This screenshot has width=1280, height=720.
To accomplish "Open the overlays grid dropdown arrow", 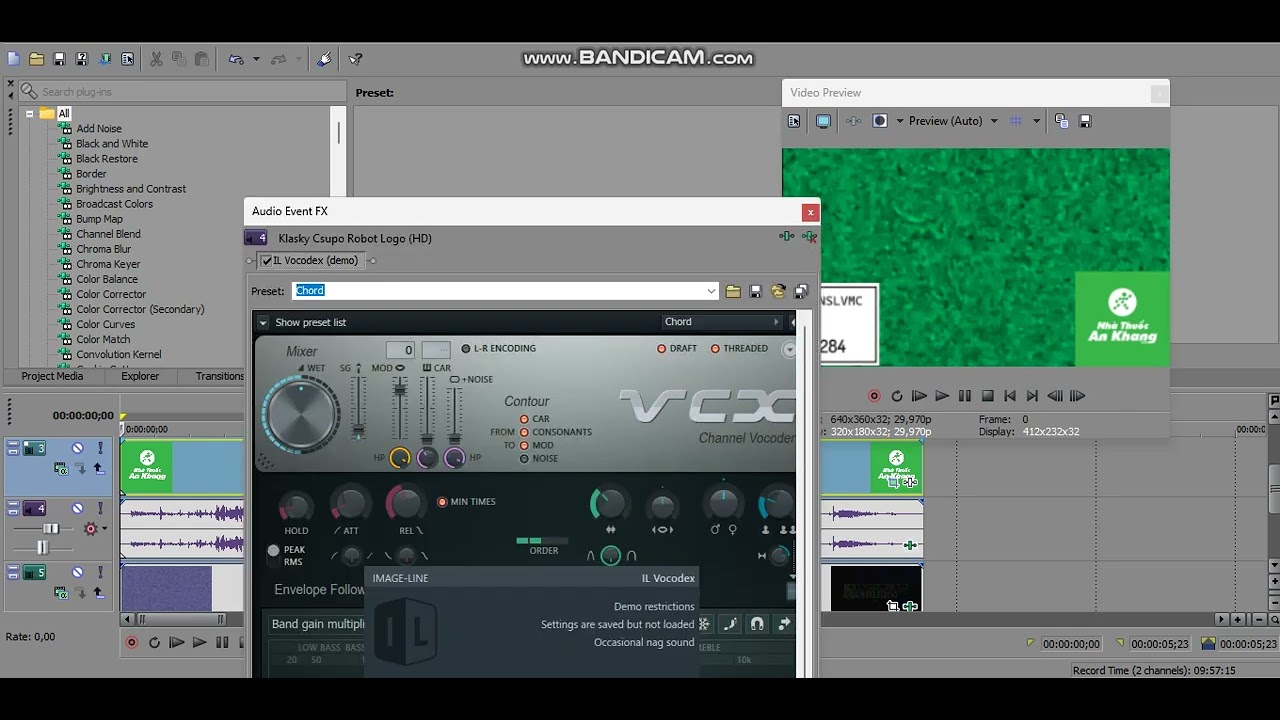I will [1036, 121].
